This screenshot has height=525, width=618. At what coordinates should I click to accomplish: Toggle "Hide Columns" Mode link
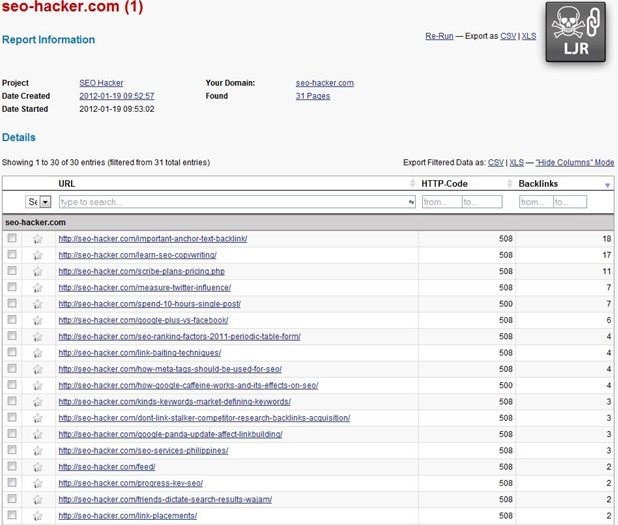574,162
